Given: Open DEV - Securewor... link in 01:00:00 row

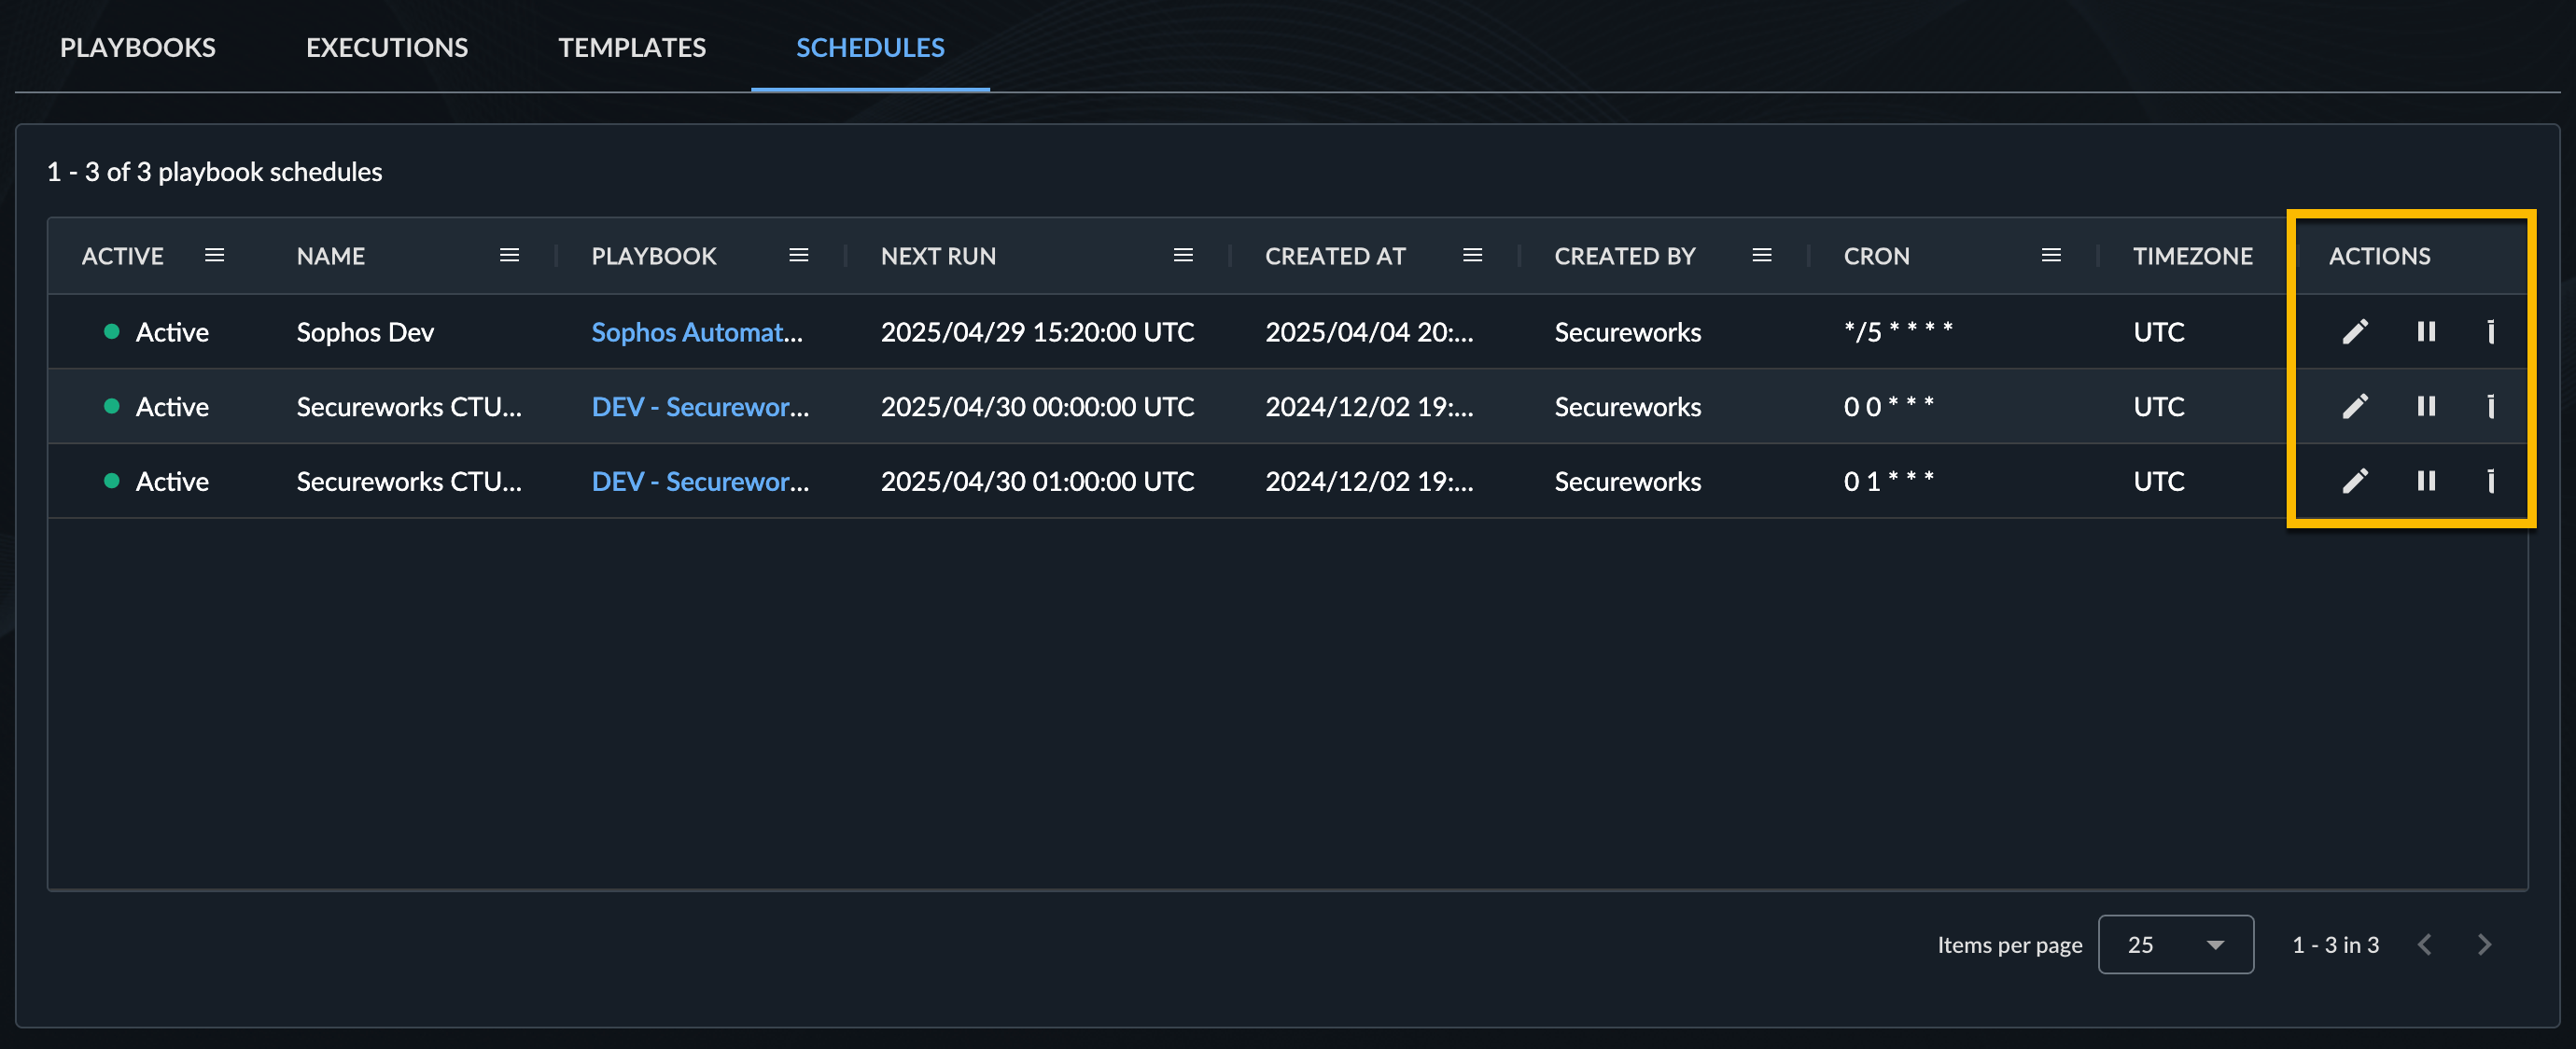Looking at the screenshot, I should (x=700, y=481).
